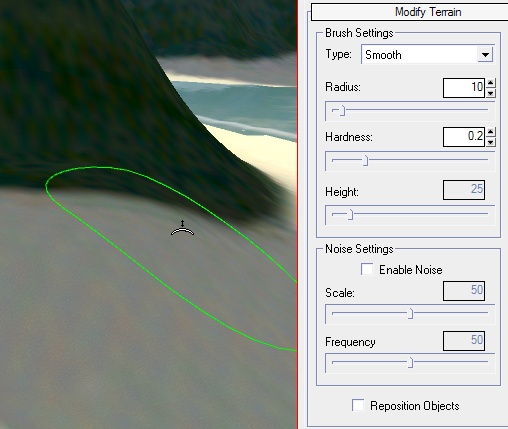508x429 pixels.
Task: Decrease Radius with the down spinner arrow
Action: pyautogui.click(x=490, y=93)
